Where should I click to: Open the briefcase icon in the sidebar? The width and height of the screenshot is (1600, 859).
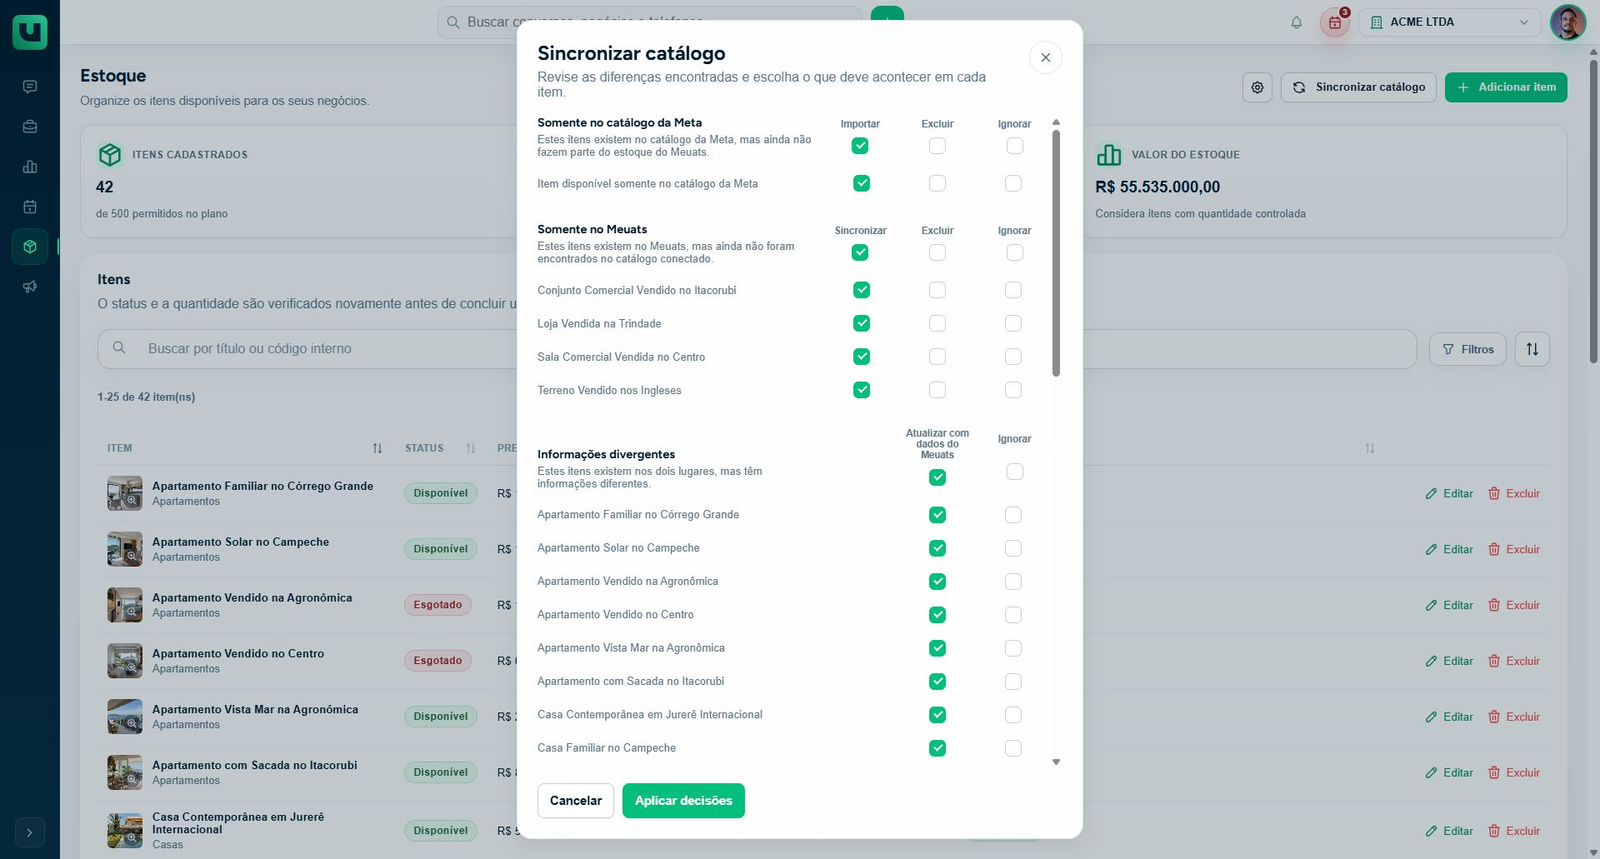[30, 127]
